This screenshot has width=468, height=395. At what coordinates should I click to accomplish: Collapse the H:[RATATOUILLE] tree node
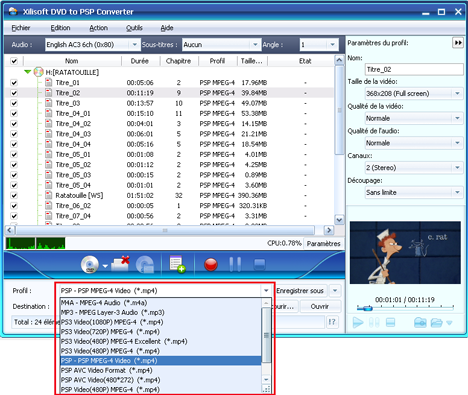pyautogui.click(x=28, y=72)
